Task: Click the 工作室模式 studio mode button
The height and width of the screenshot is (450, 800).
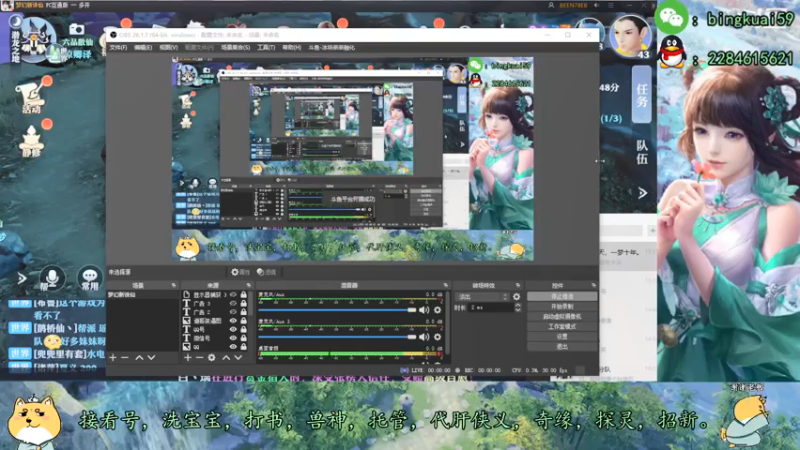Action: point(562,327)
